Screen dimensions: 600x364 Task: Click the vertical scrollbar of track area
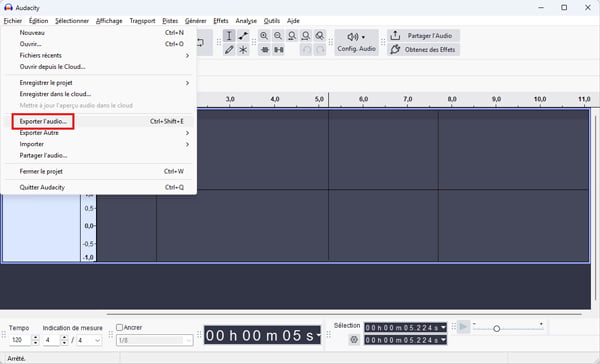coord(595,207)
